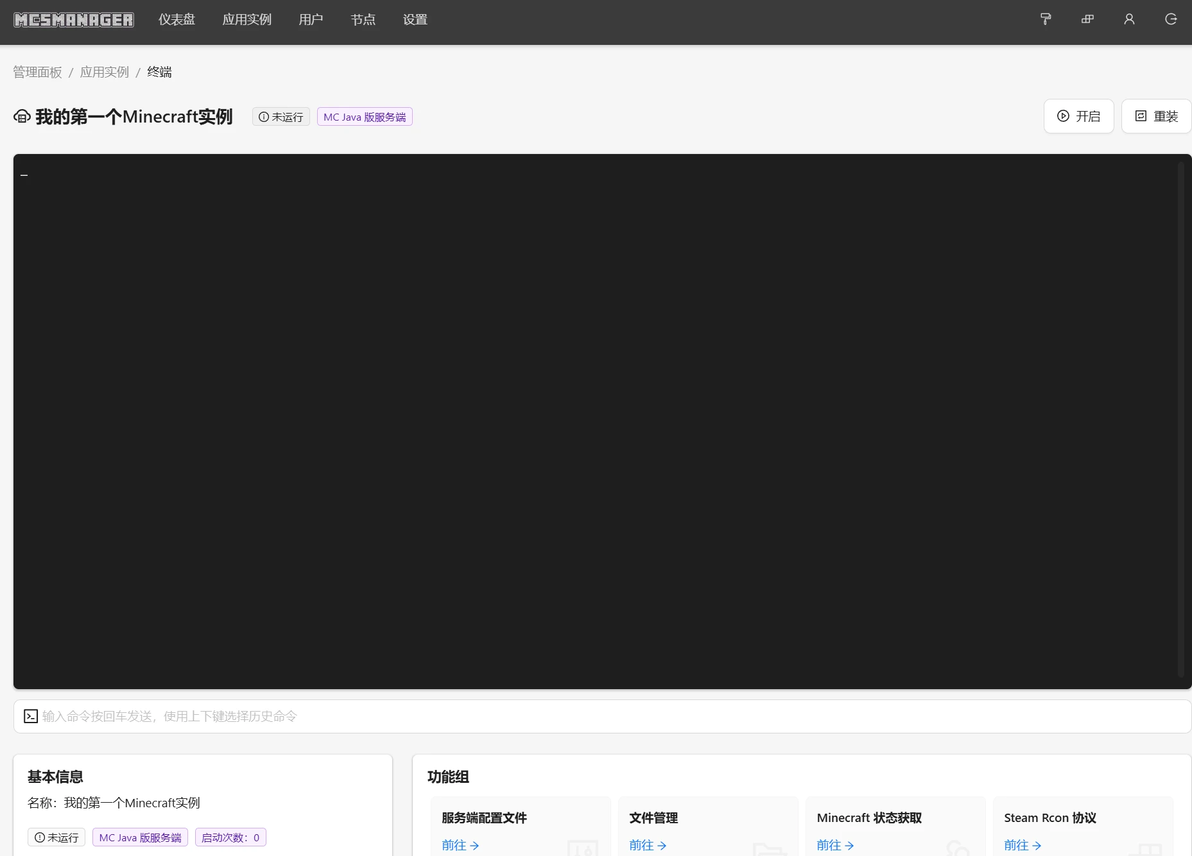Image resolution: width=1192 pixels, height=856 pixels.
Task: Open the 应用实例 menu item
Action: [x=246, y=20]
